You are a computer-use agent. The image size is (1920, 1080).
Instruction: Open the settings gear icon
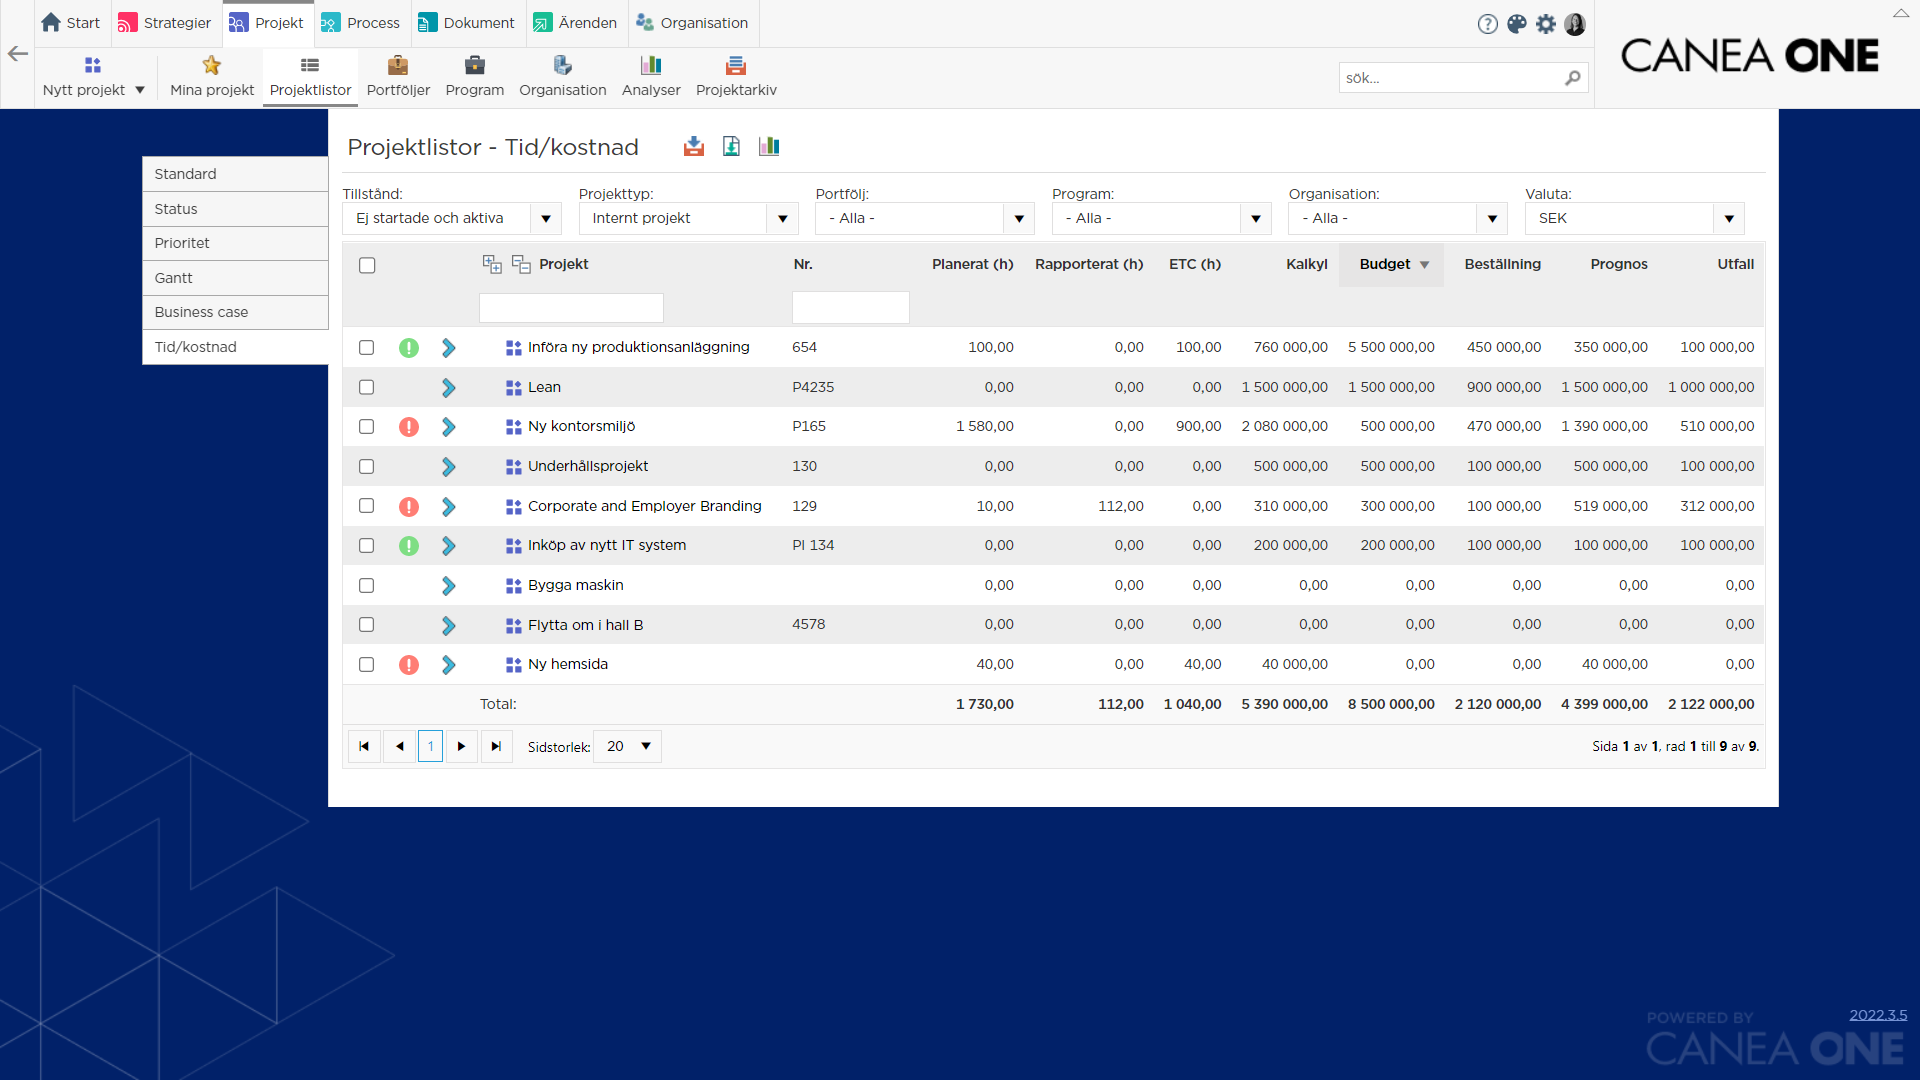[1546, 24]
